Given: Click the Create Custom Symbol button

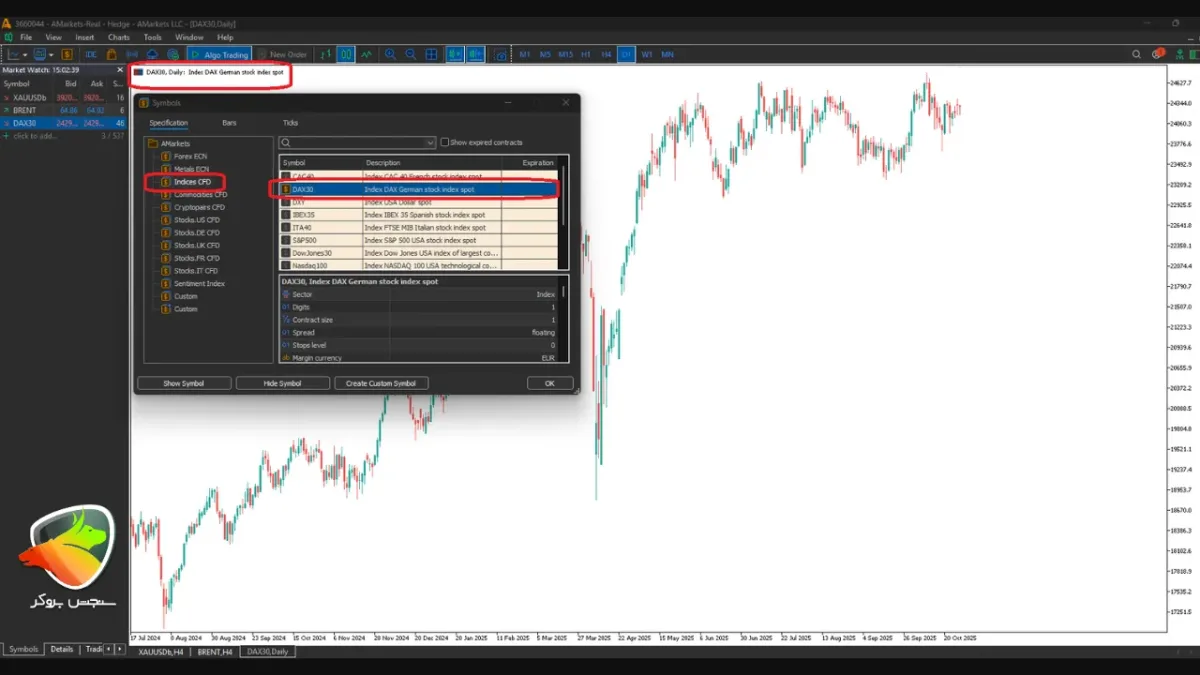Looking at the screenshot, I should click(381, 383).
